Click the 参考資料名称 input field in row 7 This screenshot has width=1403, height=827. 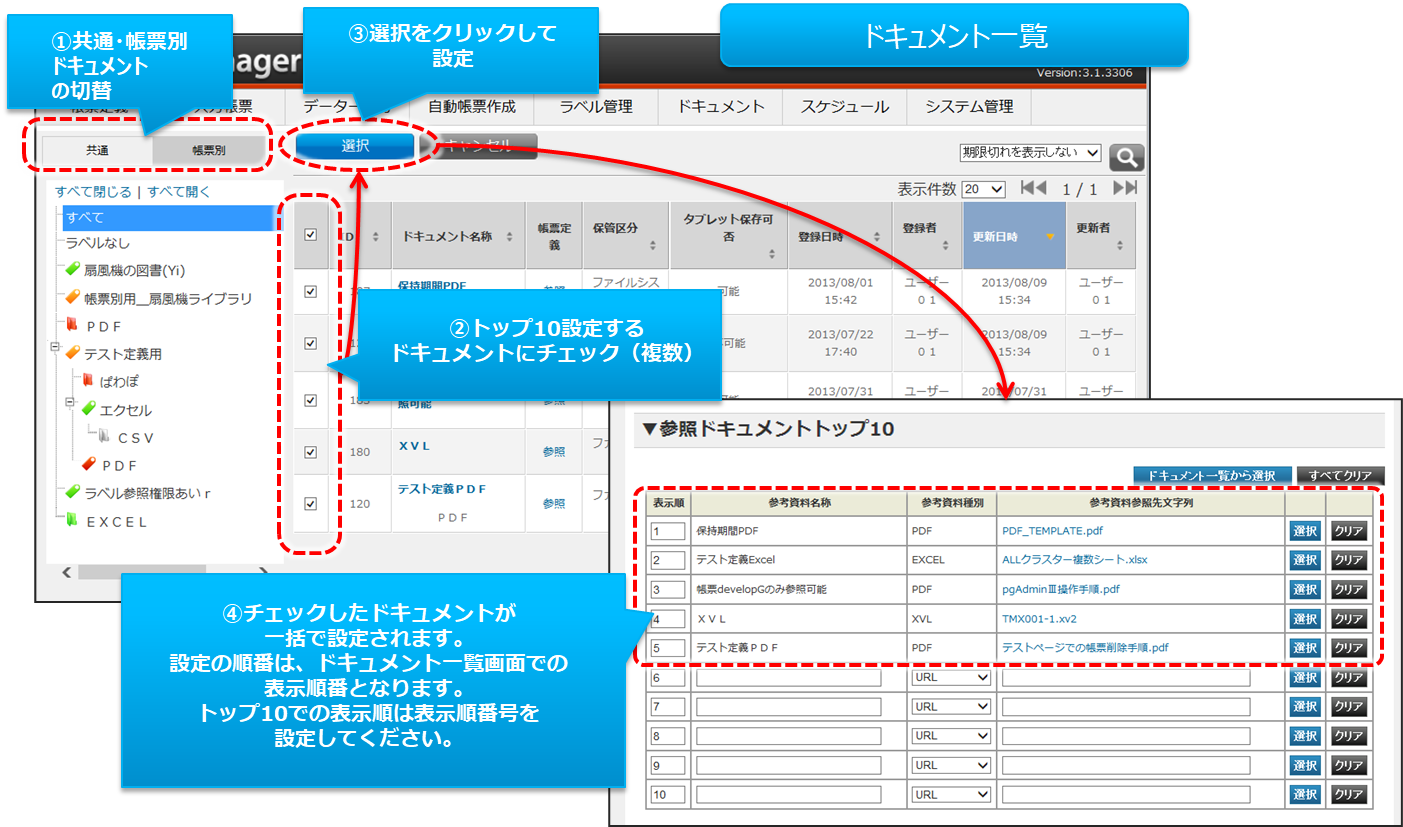[788, 707]
